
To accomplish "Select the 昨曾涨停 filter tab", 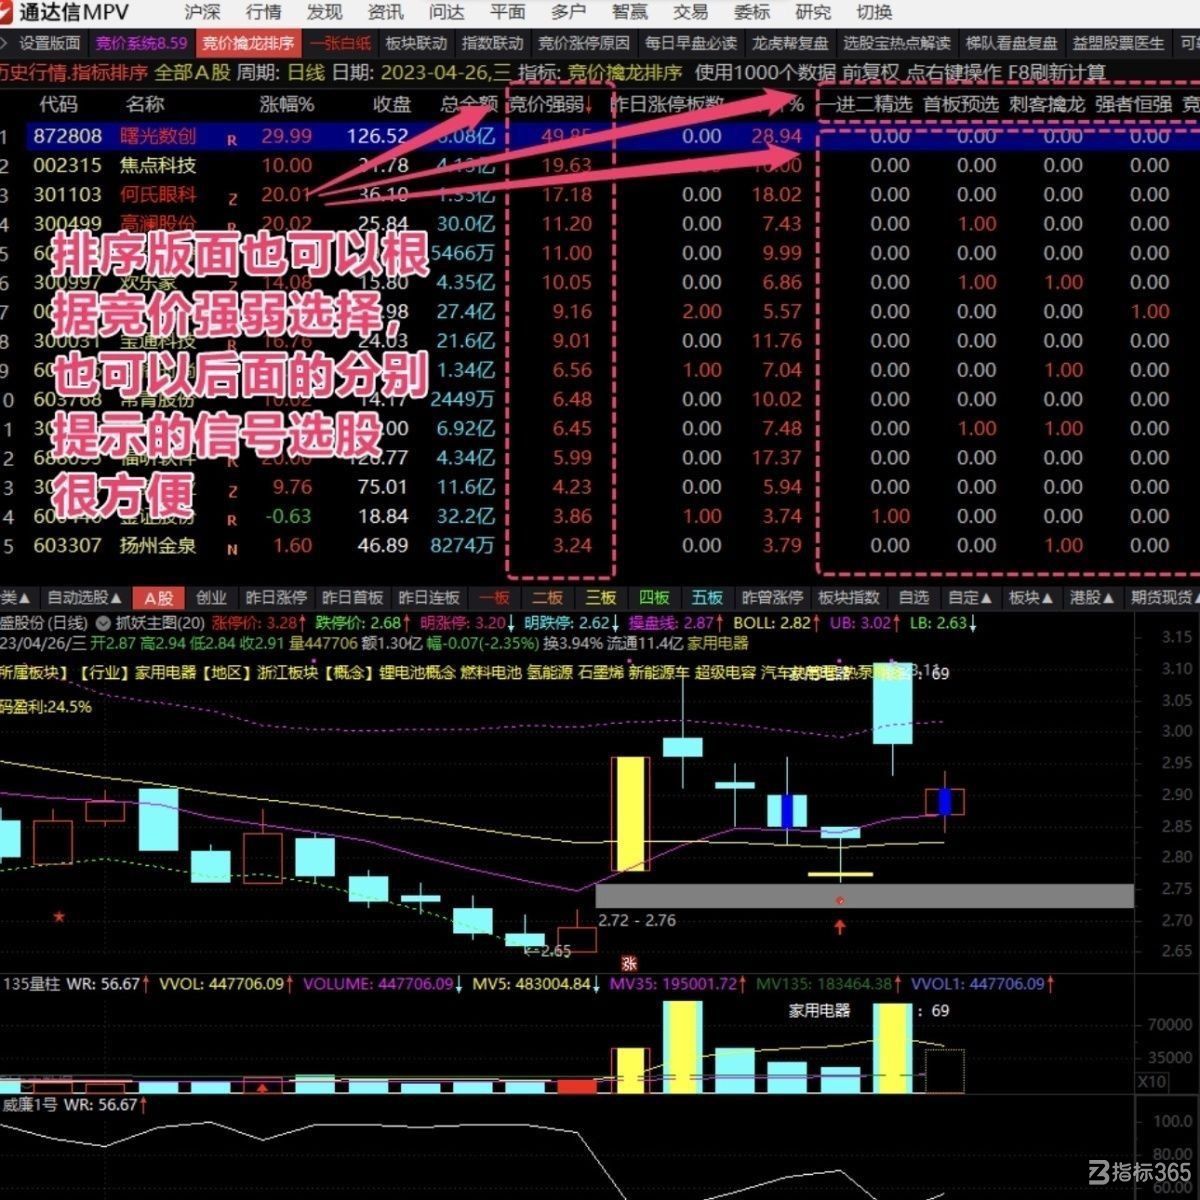I will point(772,598).
